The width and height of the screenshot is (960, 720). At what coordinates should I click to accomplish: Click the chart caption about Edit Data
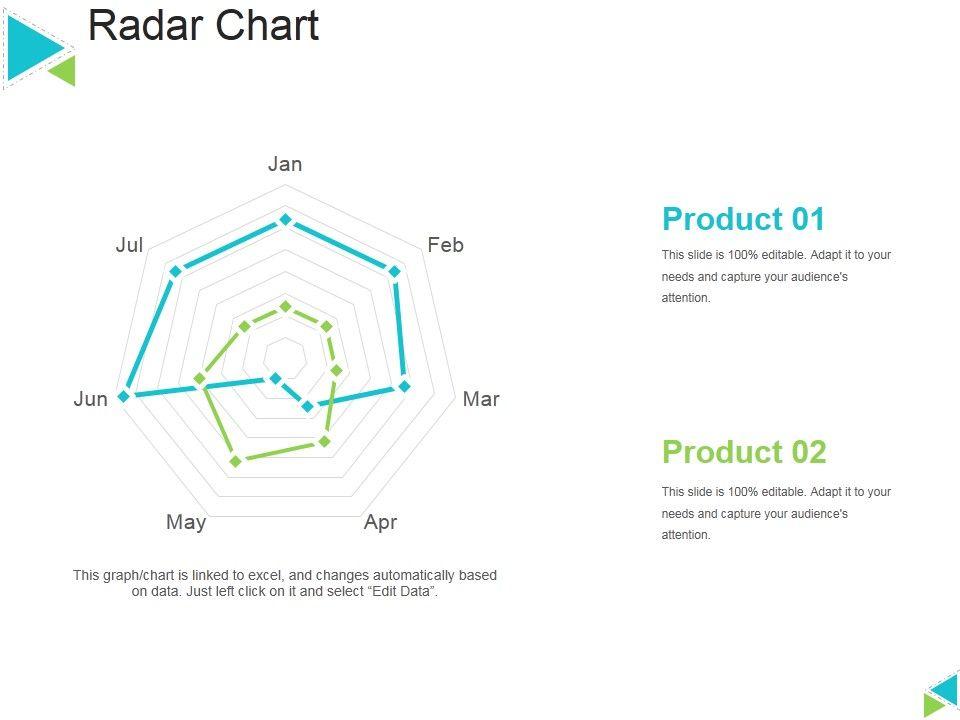point(285,583)
